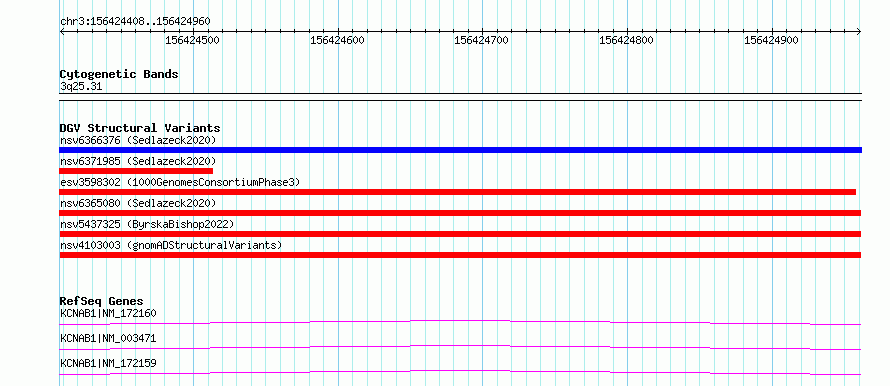This screenshot has height=386, width=890.
Task: Click the Cytogenetic Bands track title
Action: [x=119, y=74]
